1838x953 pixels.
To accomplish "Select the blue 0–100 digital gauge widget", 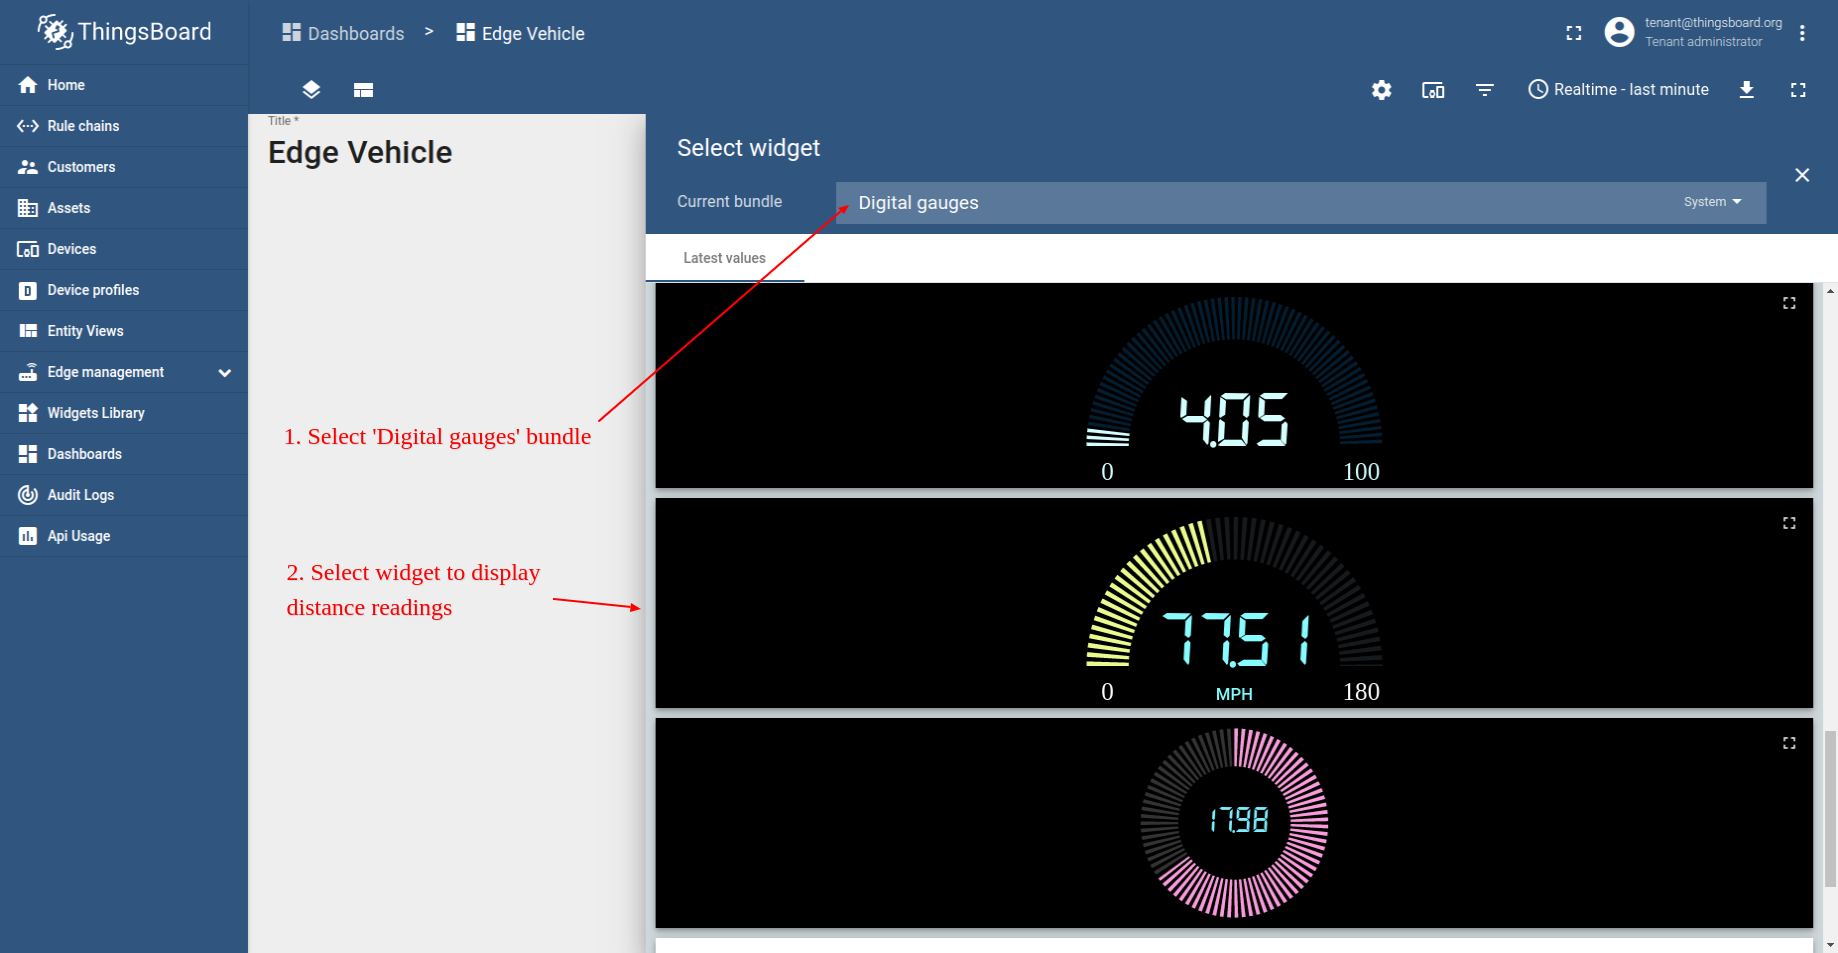I will [1234, 386].
